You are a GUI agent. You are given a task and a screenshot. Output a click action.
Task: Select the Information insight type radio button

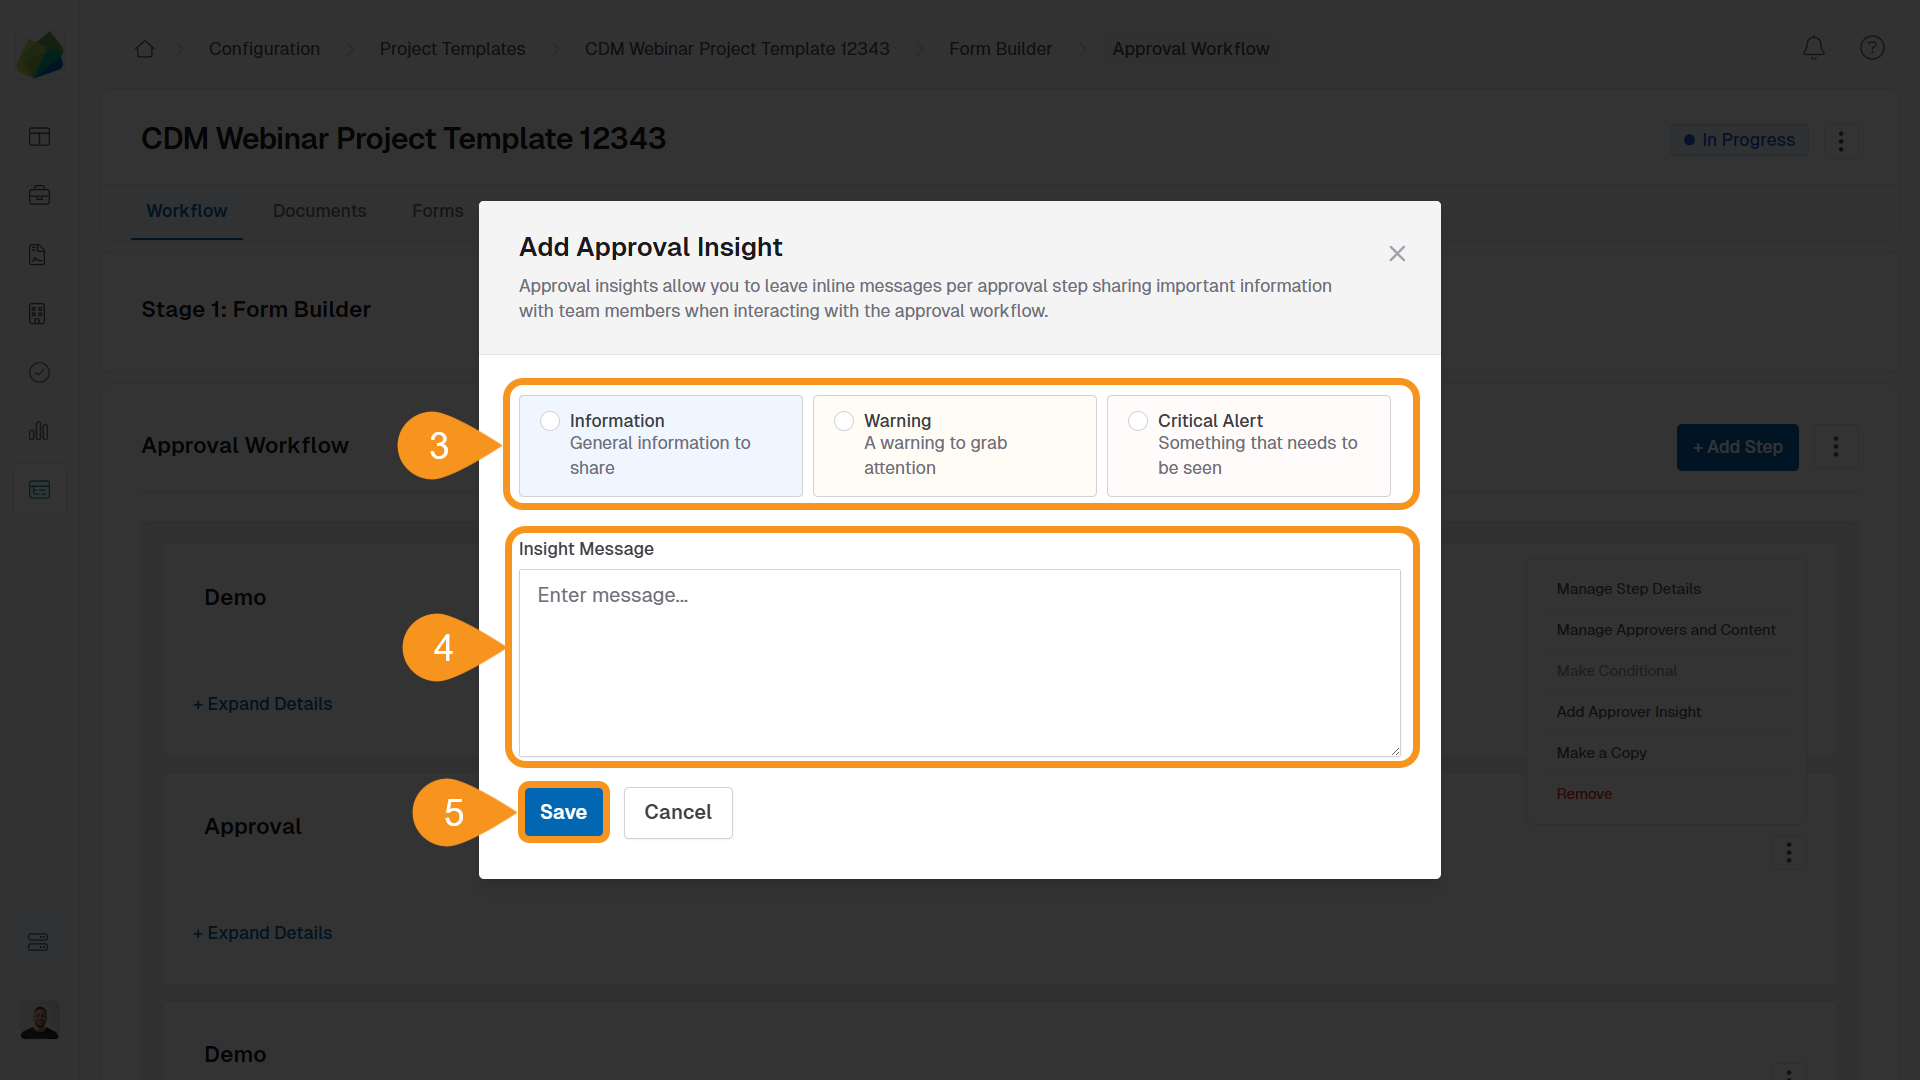click(x=549, y=421)
